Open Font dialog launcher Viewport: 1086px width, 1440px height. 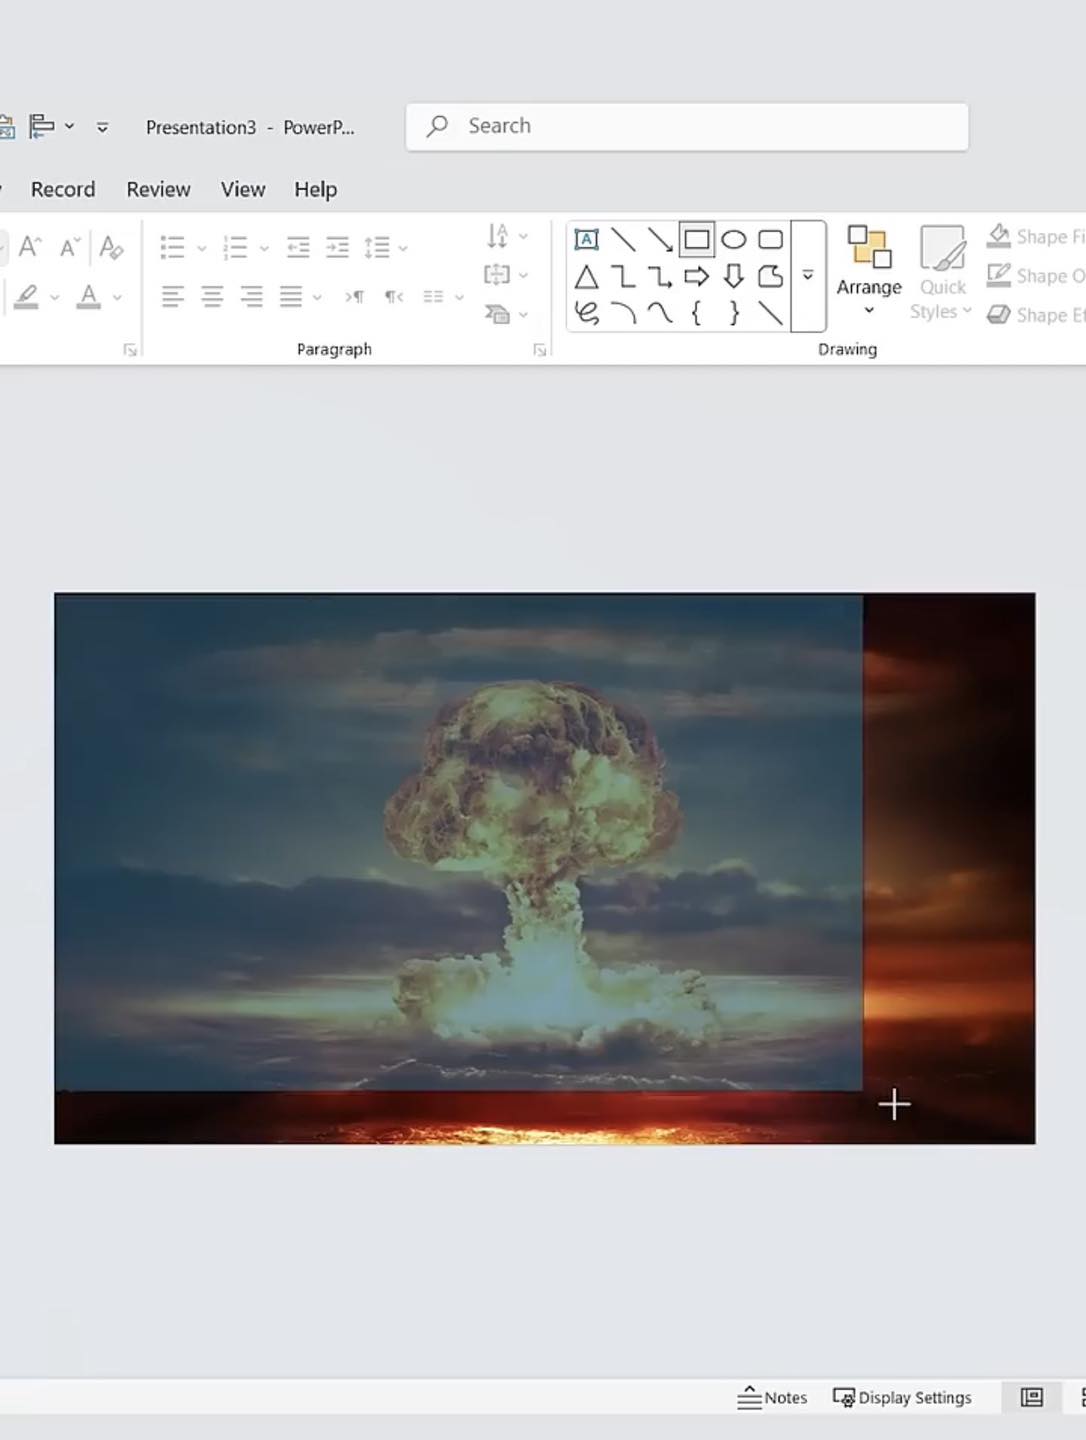click(x=130, y=350)
